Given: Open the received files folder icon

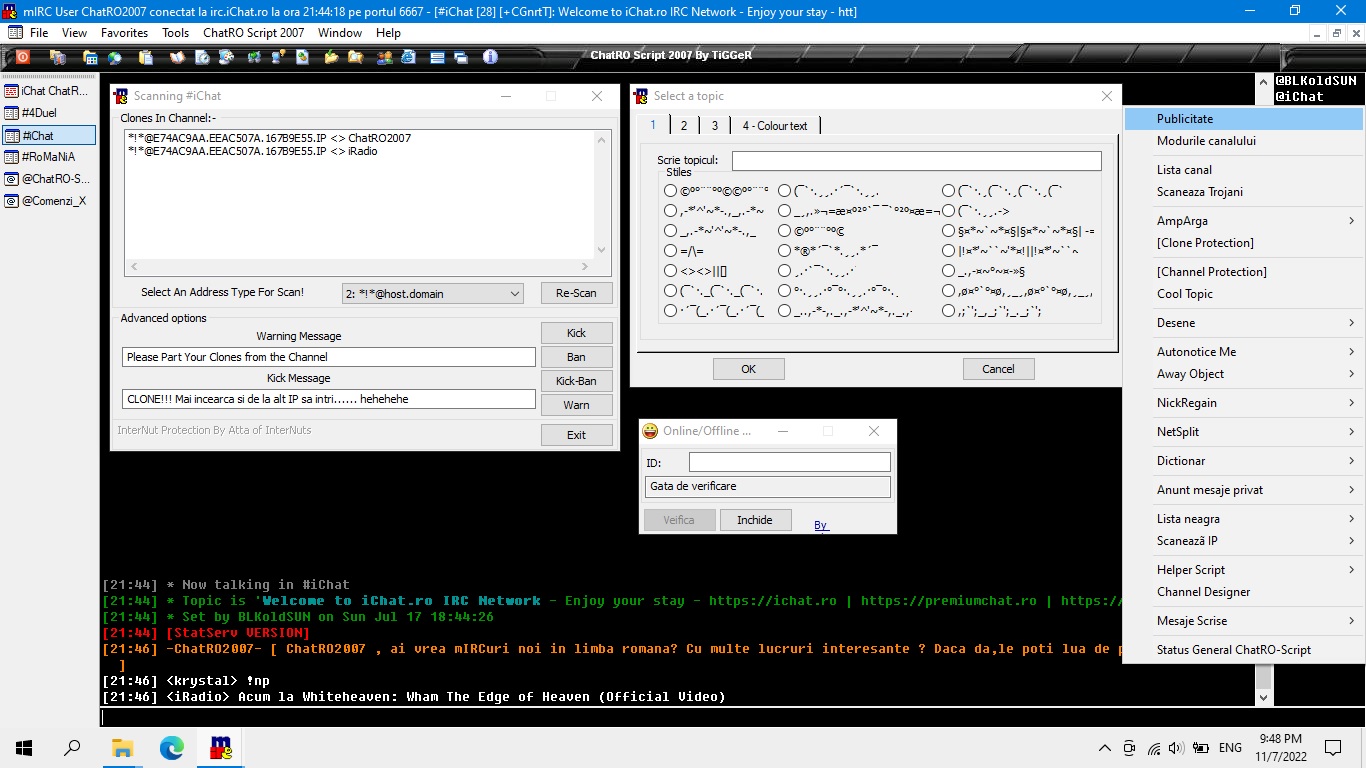Looking at the screenshot, I should click(331, 57).
